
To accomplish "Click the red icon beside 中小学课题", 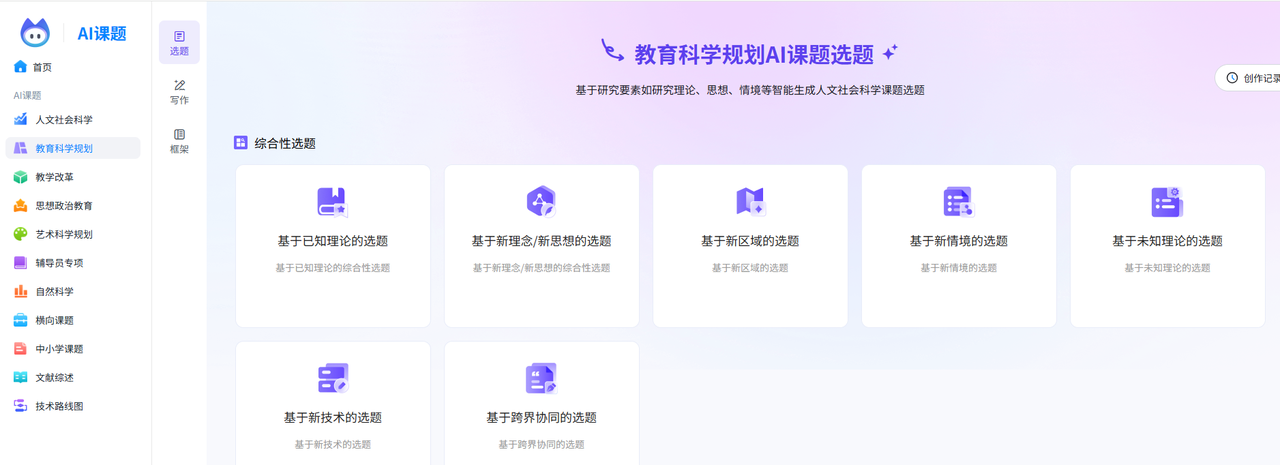I will (x=20, y=349).
